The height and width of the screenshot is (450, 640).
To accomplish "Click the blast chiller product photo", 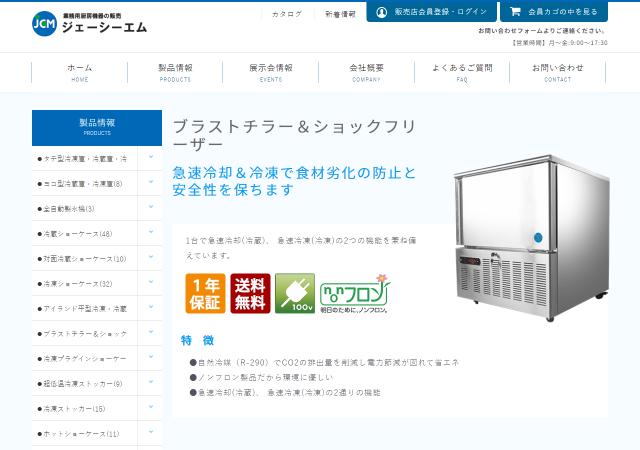I will click(x=531, y=238).
